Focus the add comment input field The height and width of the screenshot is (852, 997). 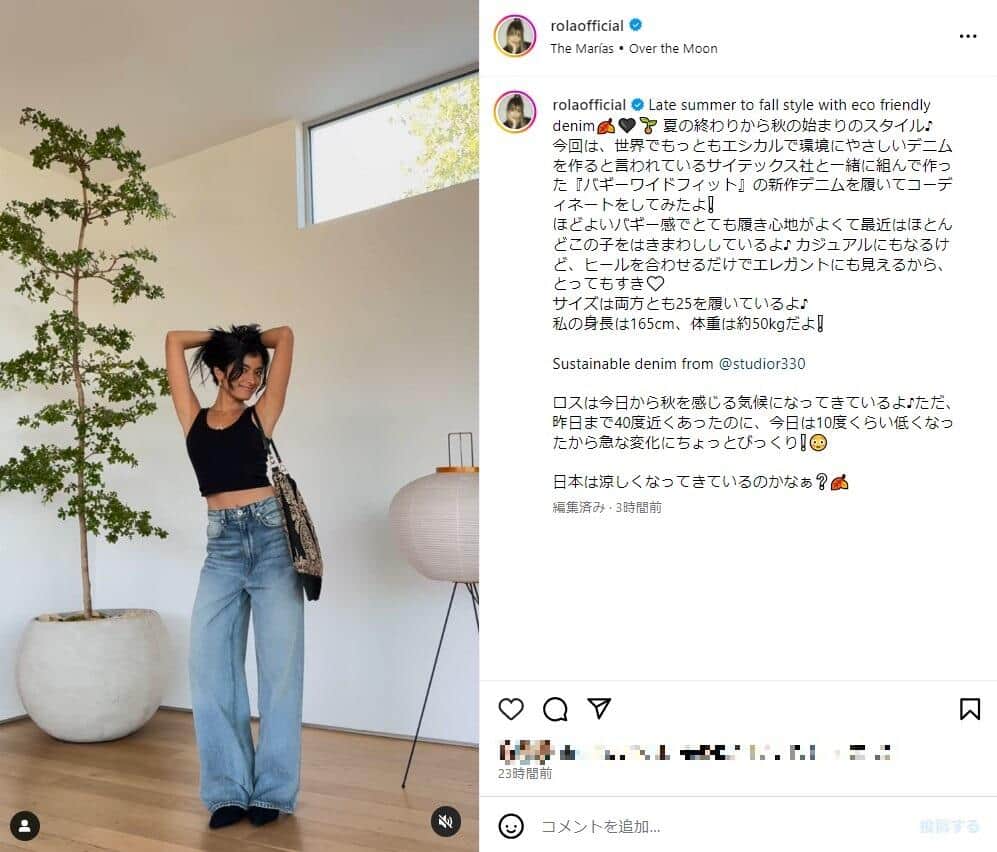725,826
